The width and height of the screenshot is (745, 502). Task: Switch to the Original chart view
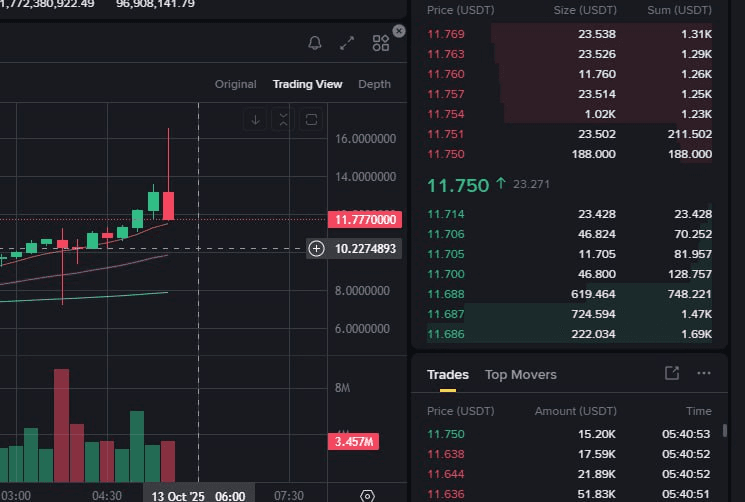coord(236,84)
